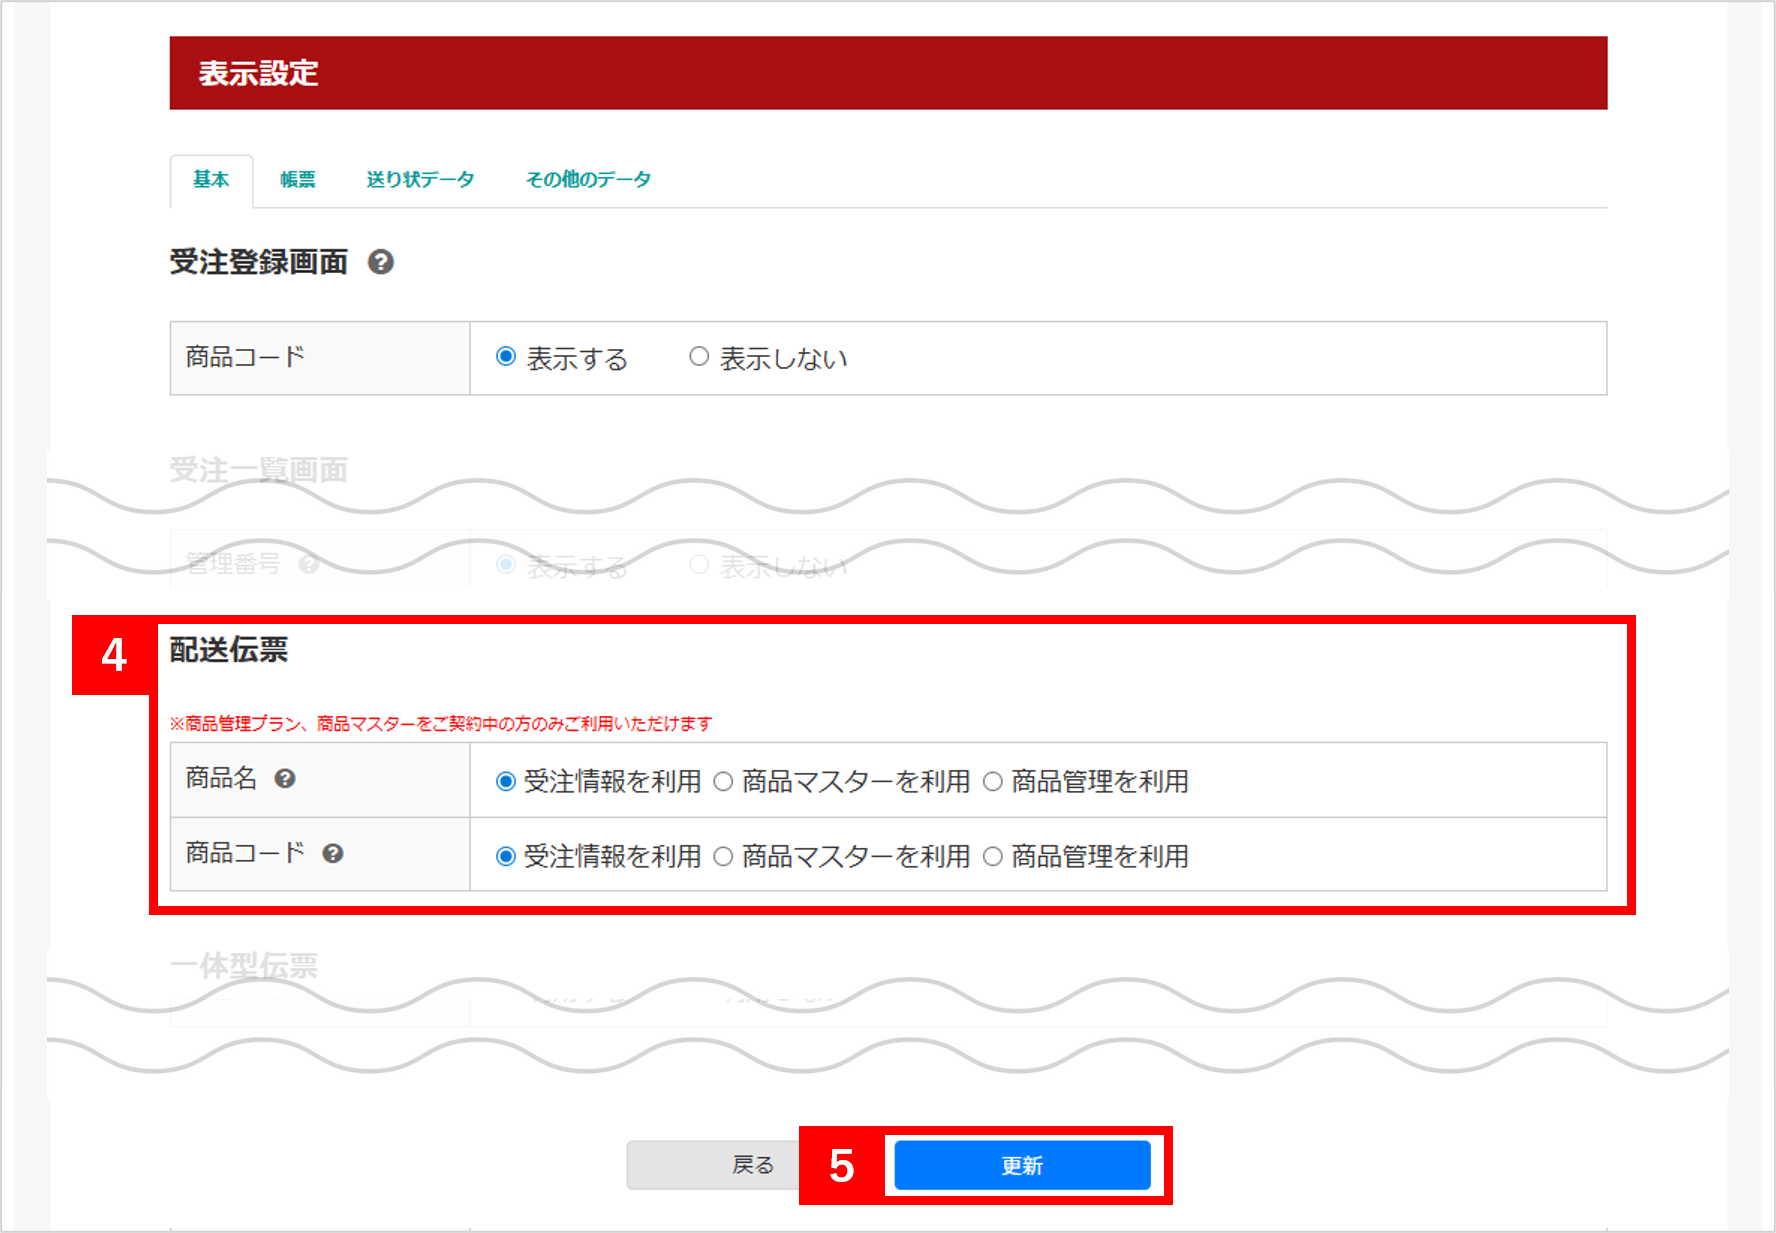The image size is (1776, 1233).
Task: Select 表示する for 受注登録画面 商品コード
Action: tap(506, 357)
